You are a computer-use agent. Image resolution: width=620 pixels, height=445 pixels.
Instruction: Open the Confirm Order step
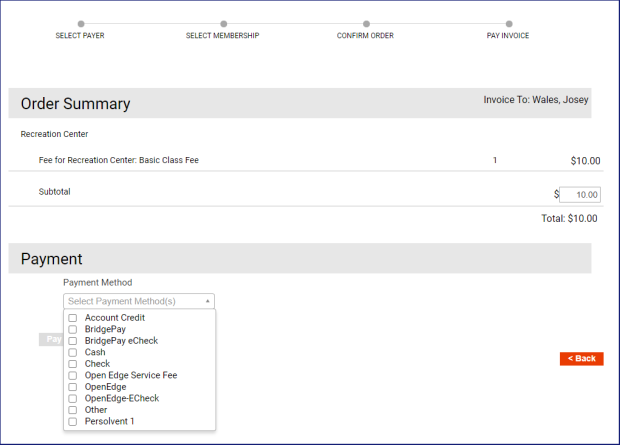[x=366, y=24]
